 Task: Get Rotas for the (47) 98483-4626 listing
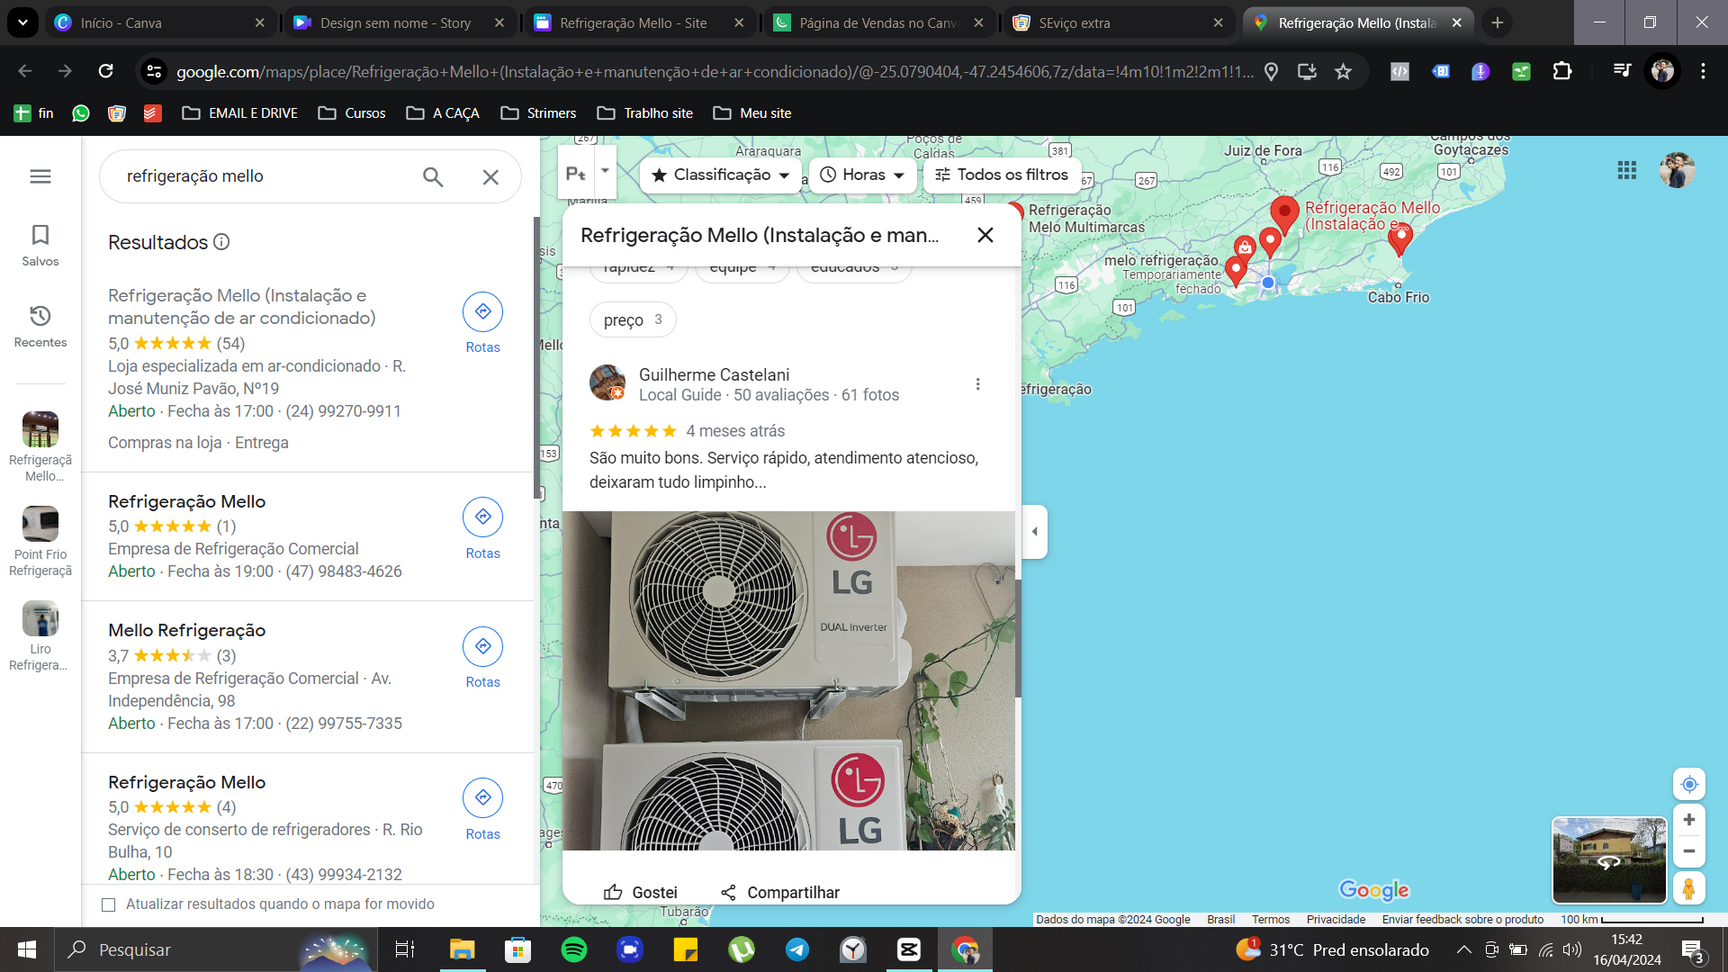[483, 529]
